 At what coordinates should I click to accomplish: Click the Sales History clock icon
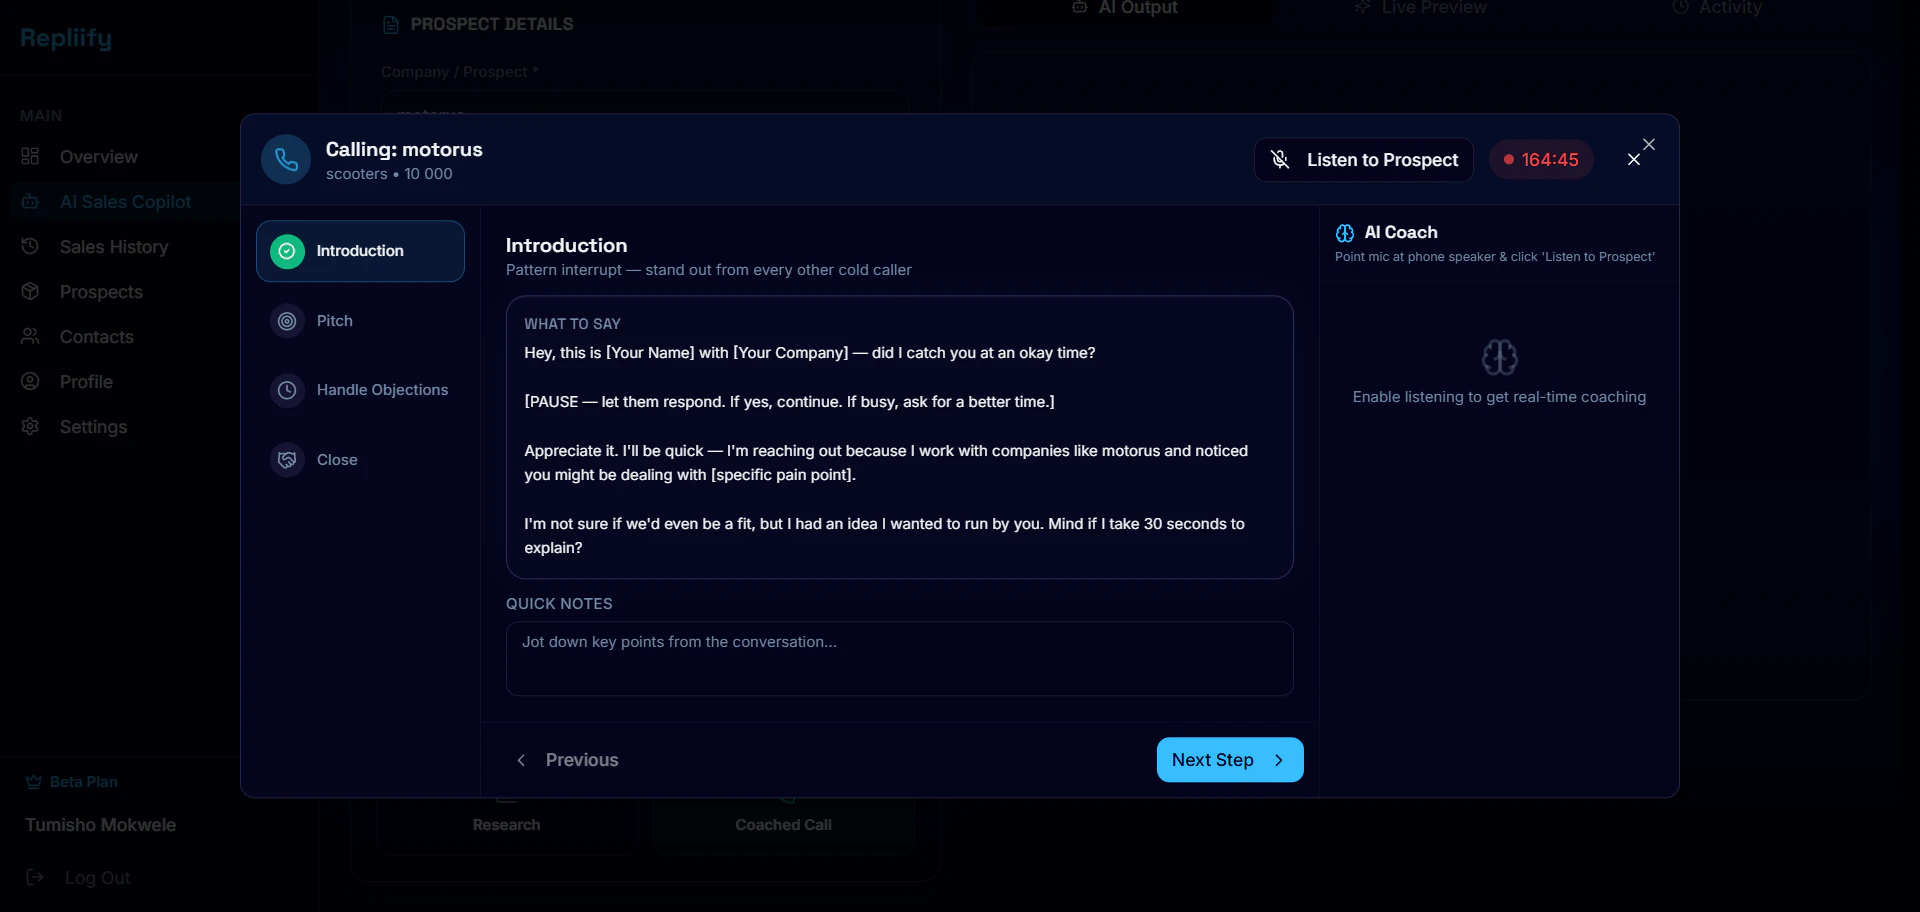tap(30, 246)
